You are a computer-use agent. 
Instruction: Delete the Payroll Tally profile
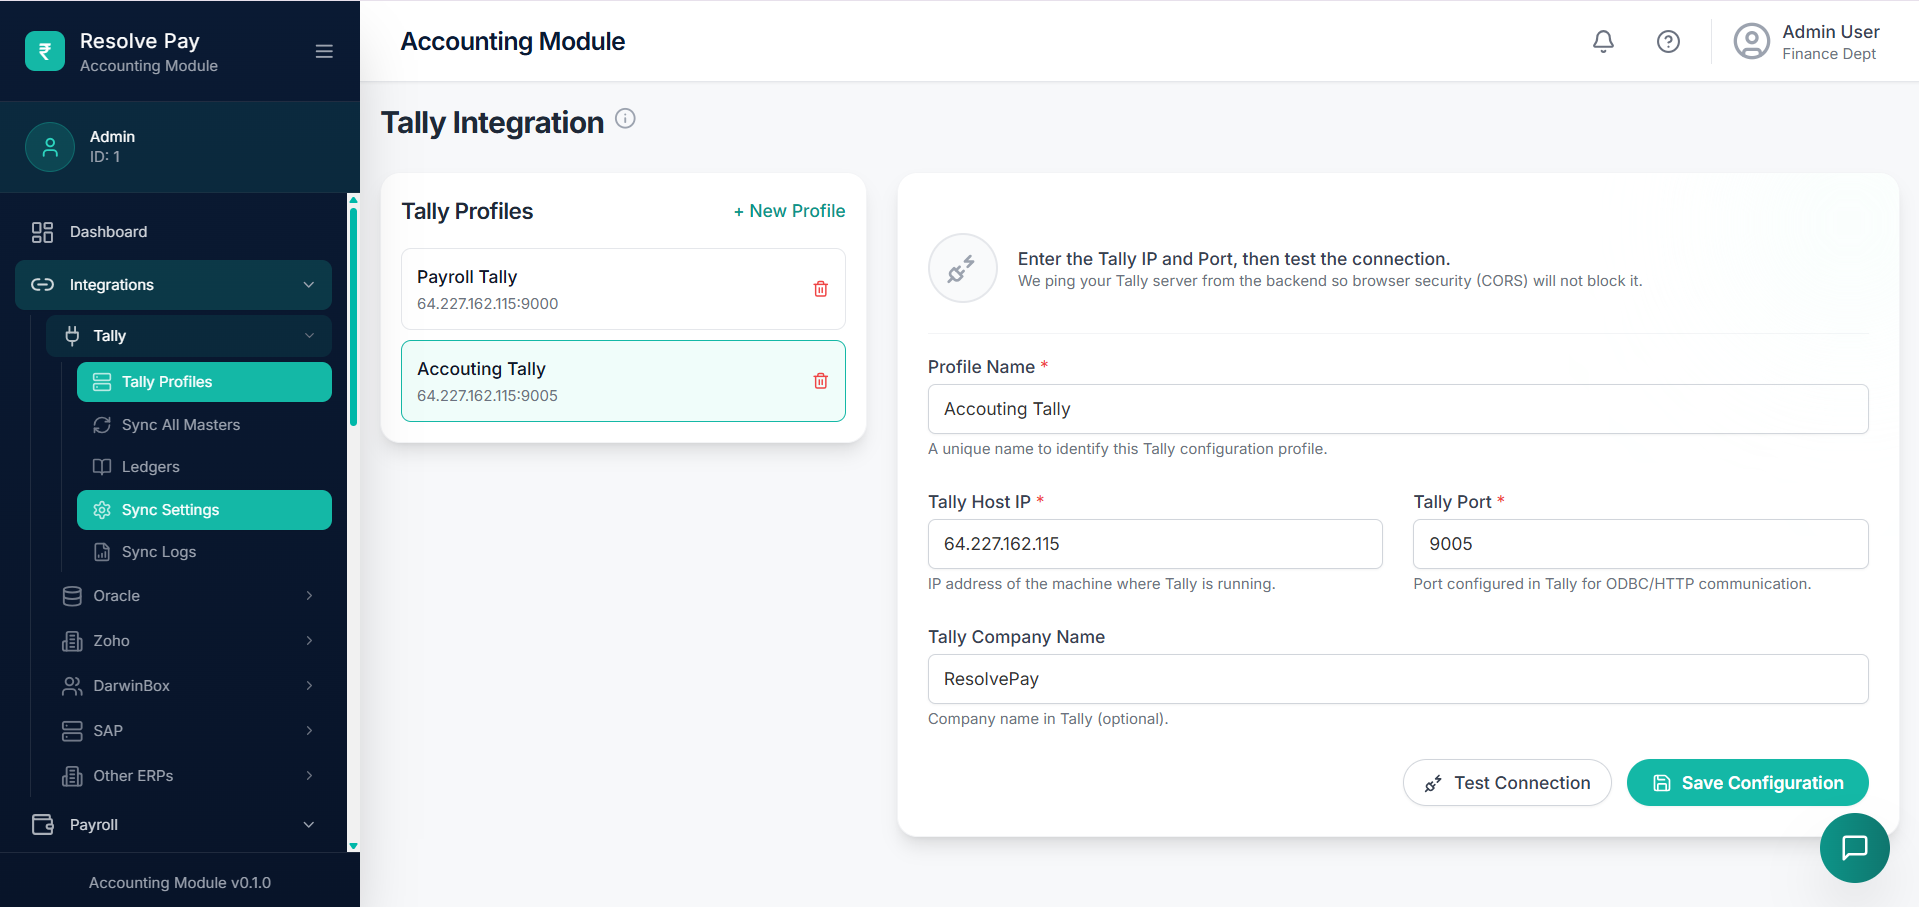click(821, 289)
